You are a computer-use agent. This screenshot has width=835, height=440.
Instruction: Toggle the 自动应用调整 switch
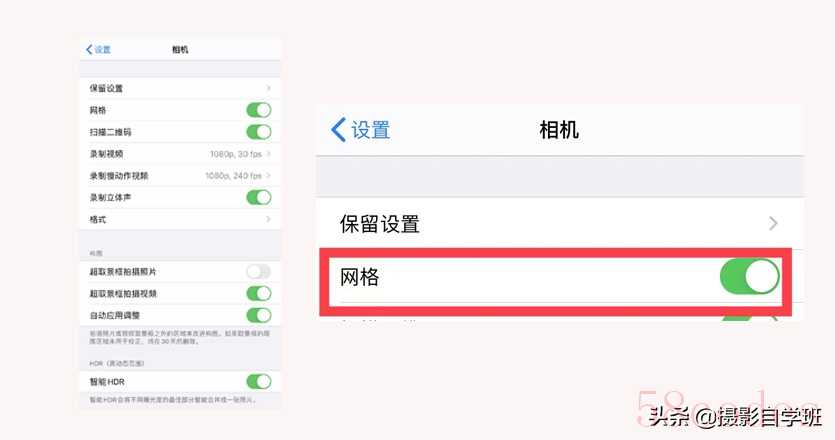click(259, 315)
